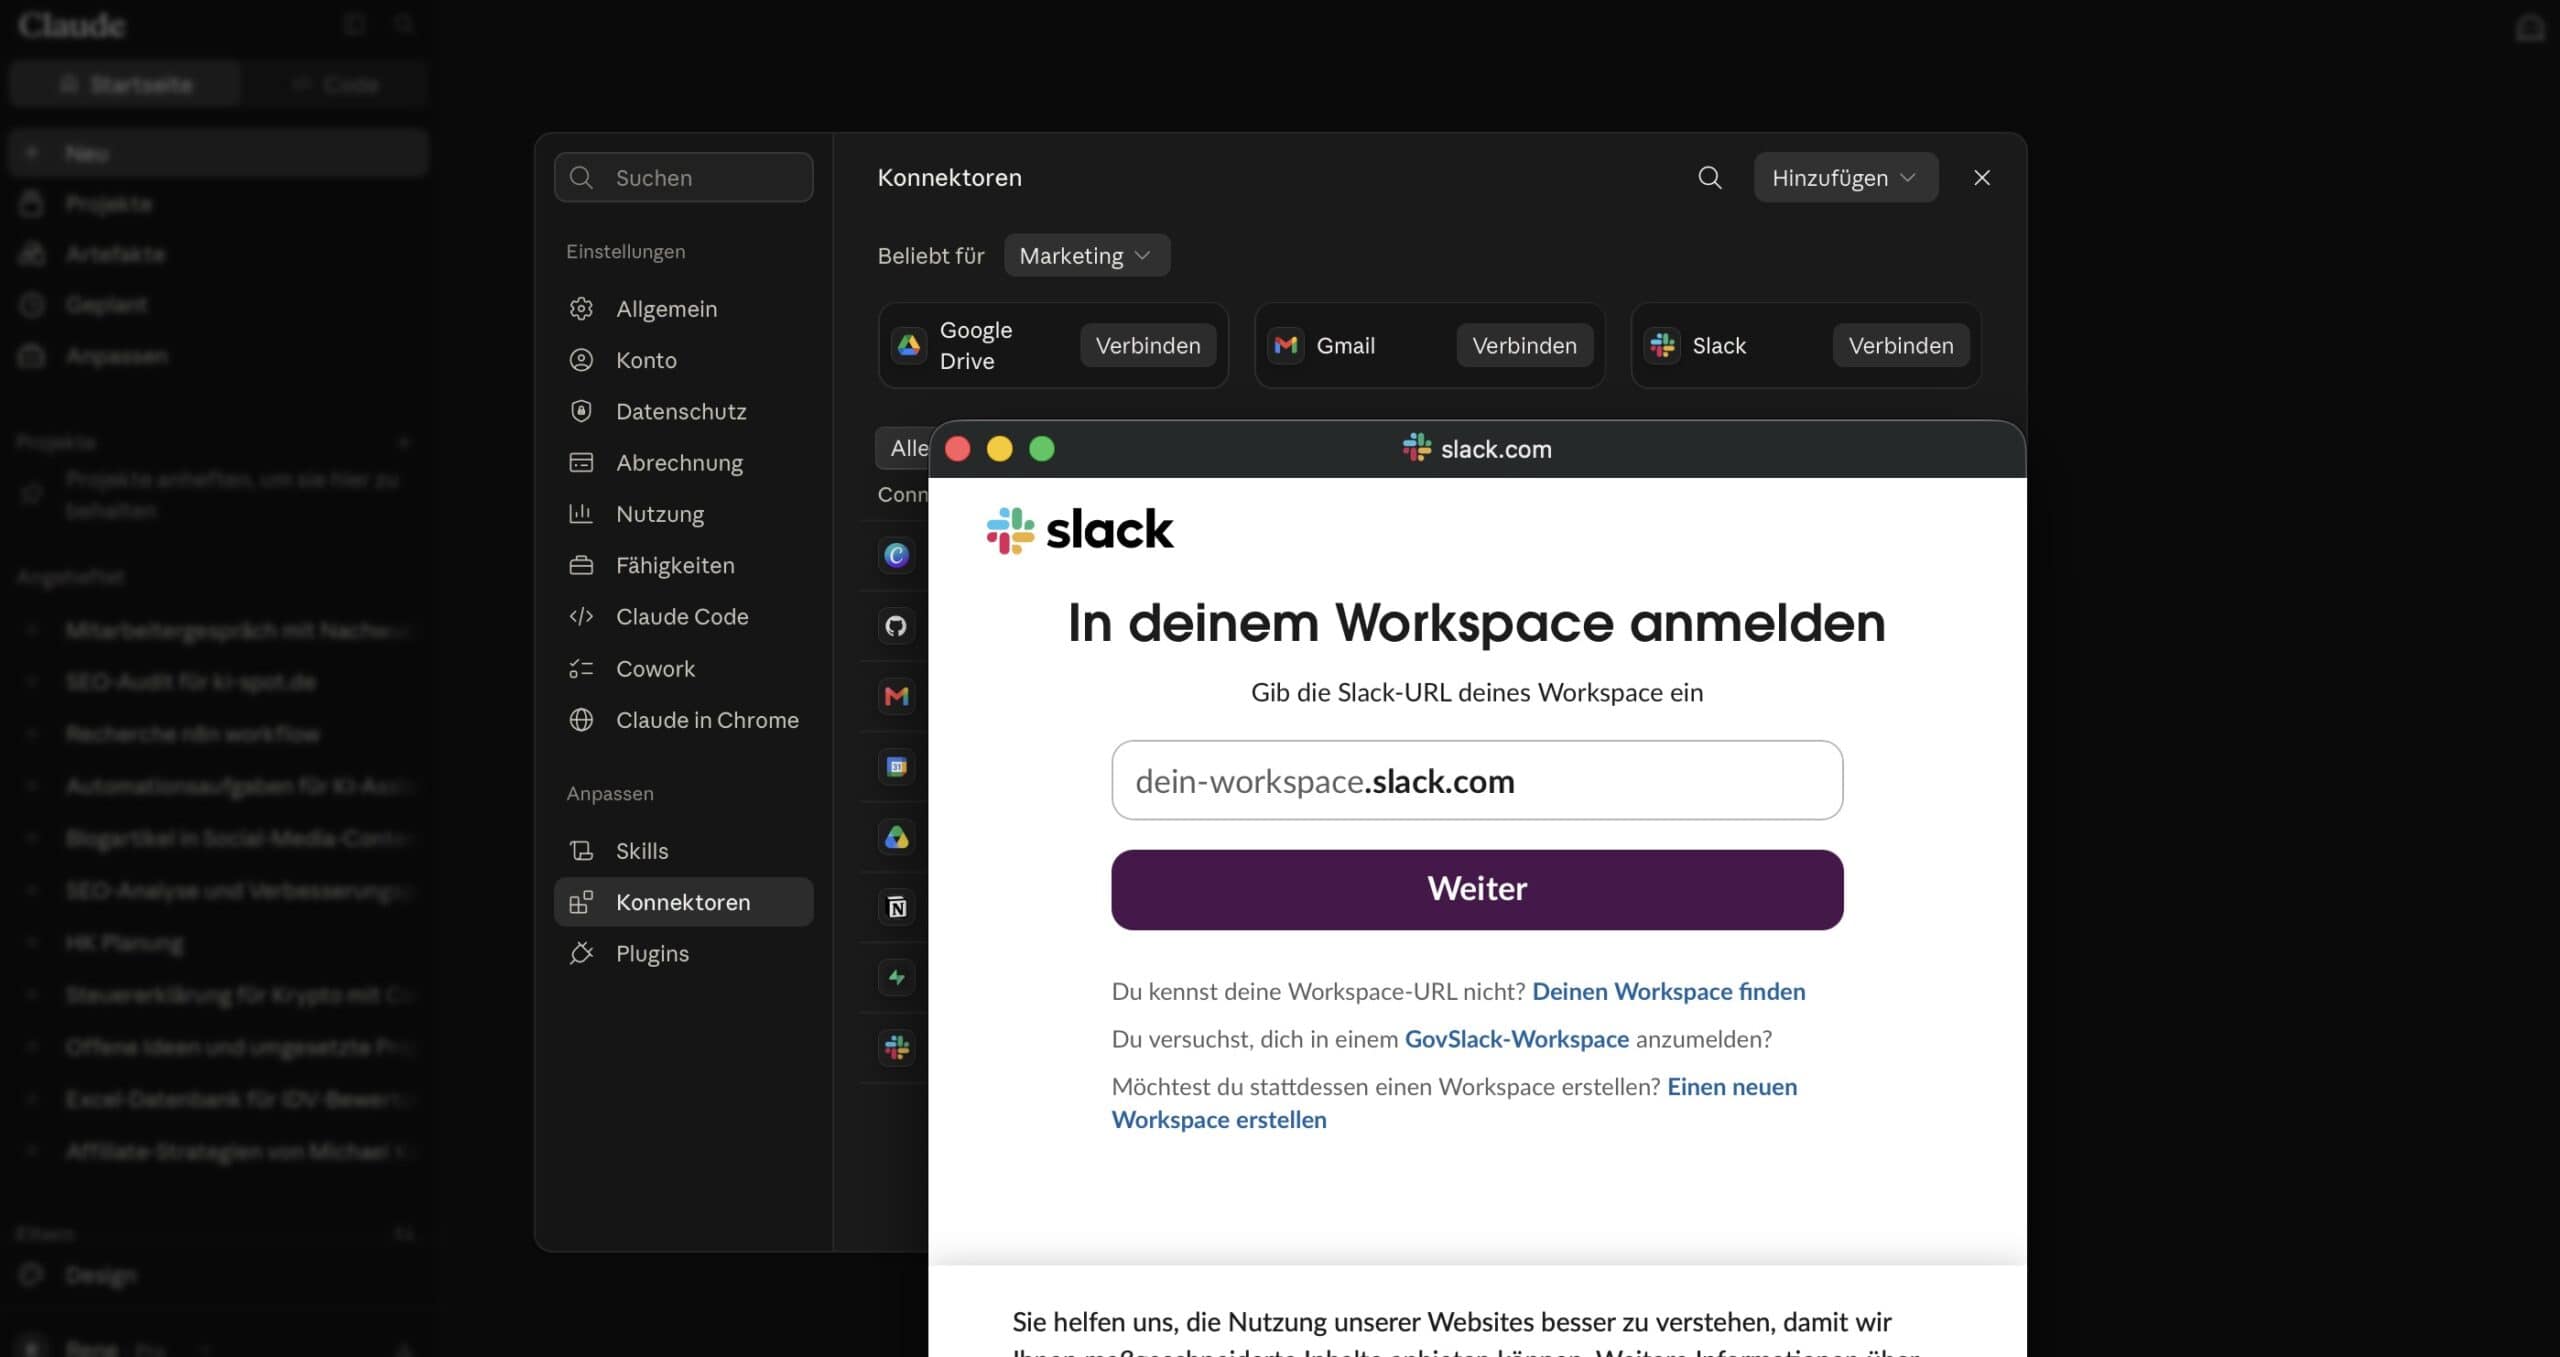Click the Notion connector icon
The image size is (2560, 1357).
897,907
